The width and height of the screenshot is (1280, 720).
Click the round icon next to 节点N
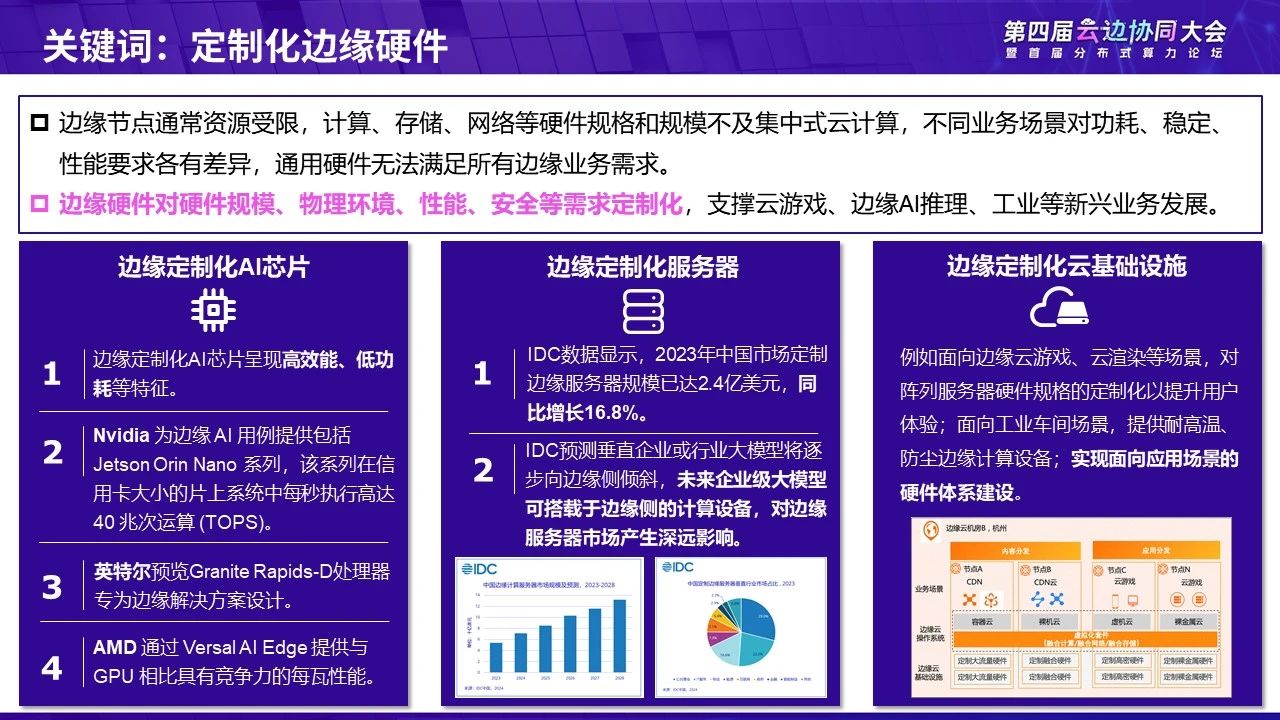point(1163,569)
